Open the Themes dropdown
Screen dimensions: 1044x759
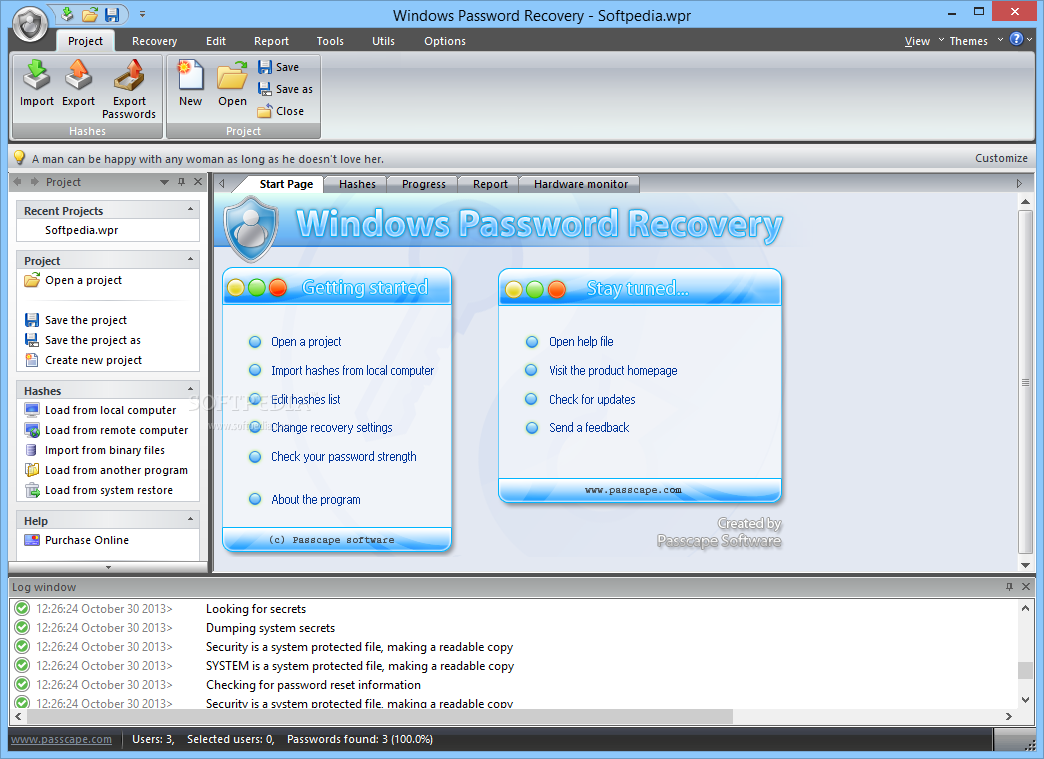[975, 41]
